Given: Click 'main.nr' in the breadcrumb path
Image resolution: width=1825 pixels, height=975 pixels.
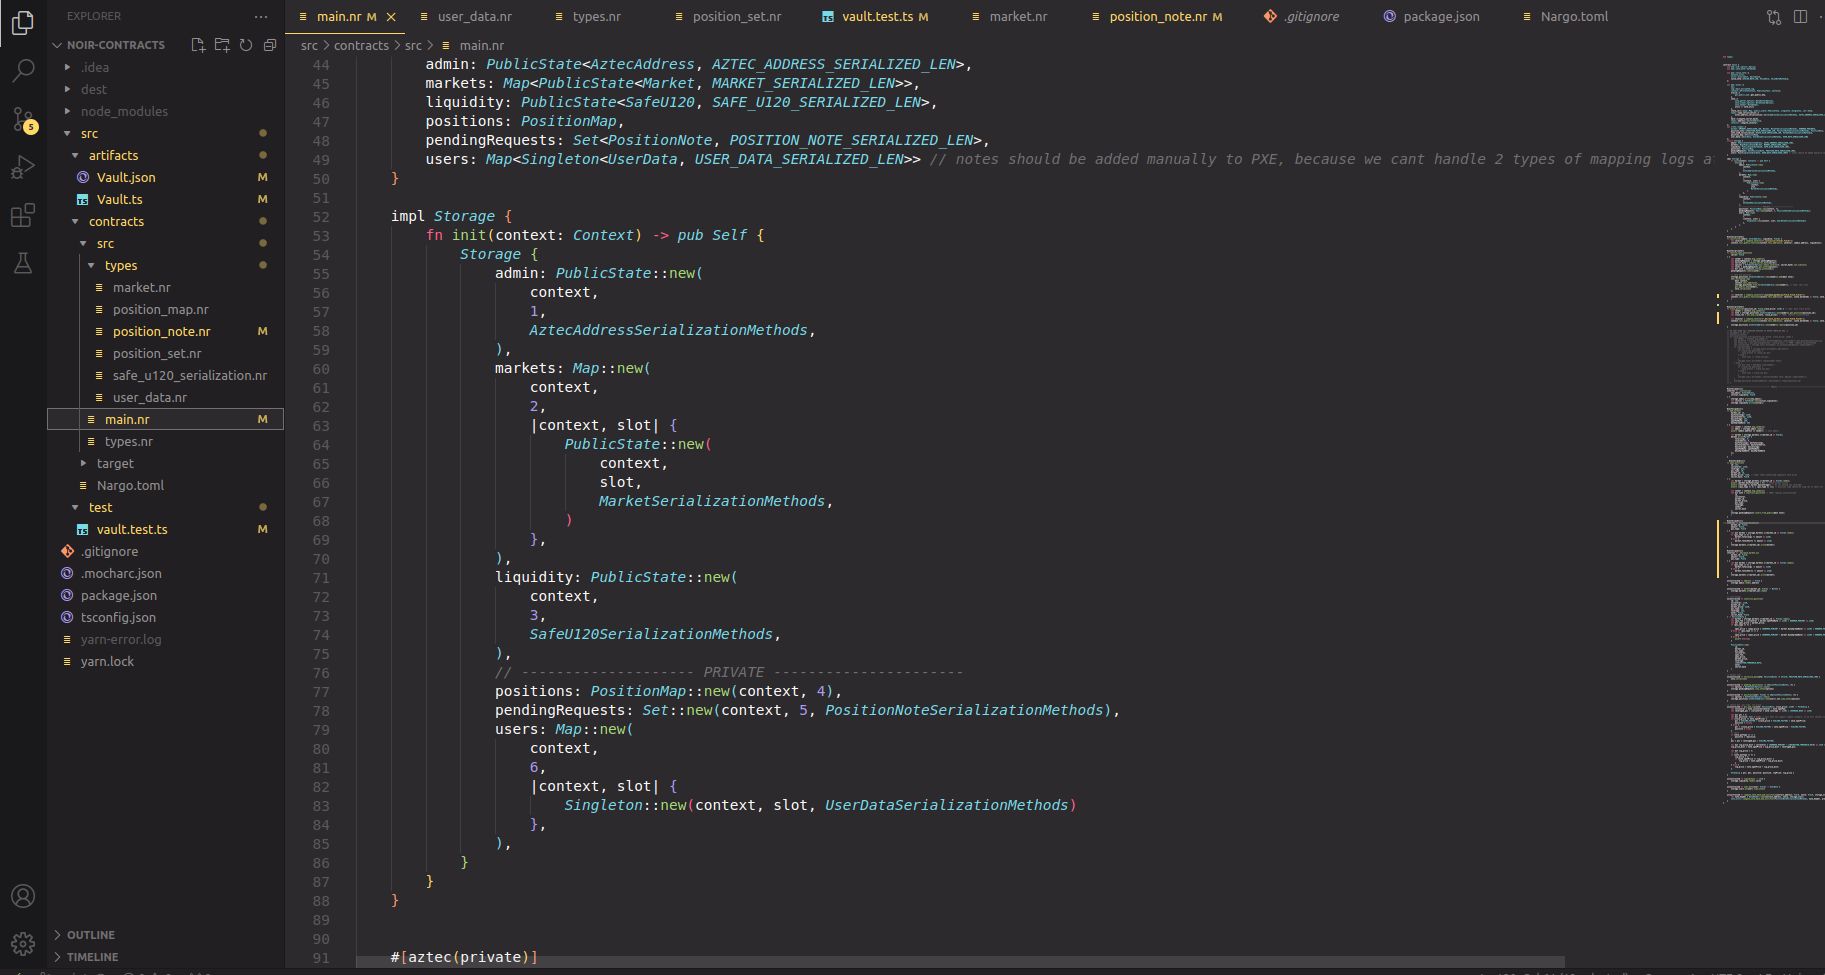Looking at the screenshot, I should pos(481,46).
